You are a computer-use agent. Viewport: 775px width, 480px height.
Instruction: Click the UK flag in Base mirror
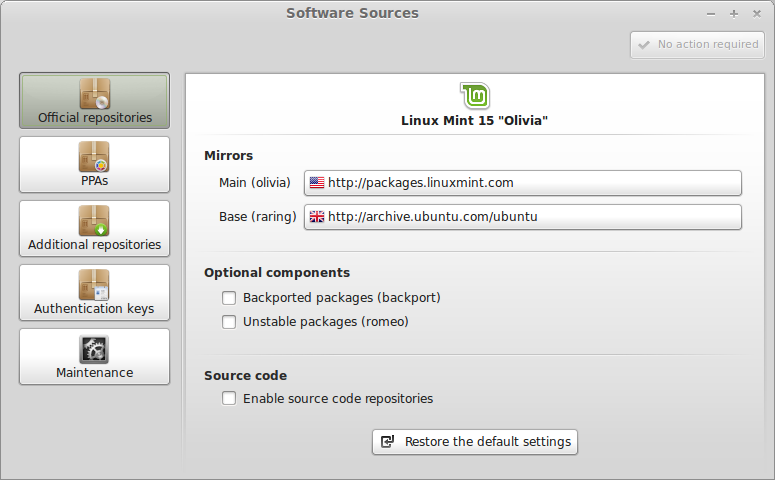pos(317,217)
